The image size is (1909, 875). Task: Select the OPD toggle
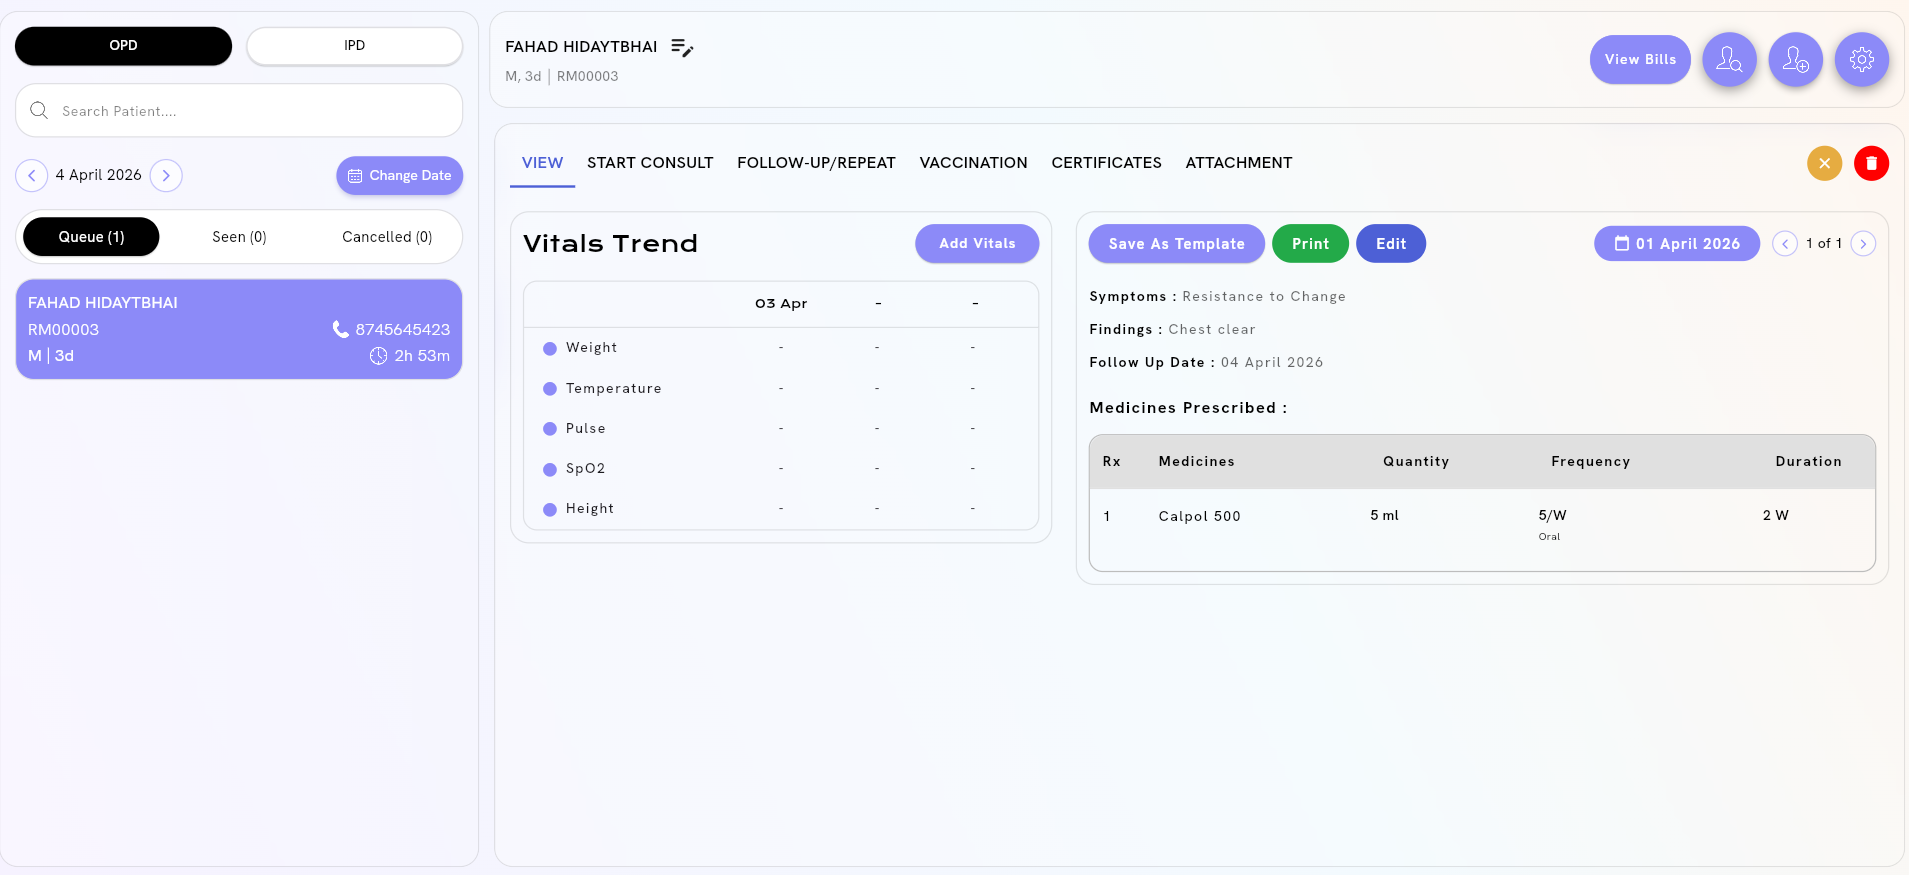click(x=123, y=46)
